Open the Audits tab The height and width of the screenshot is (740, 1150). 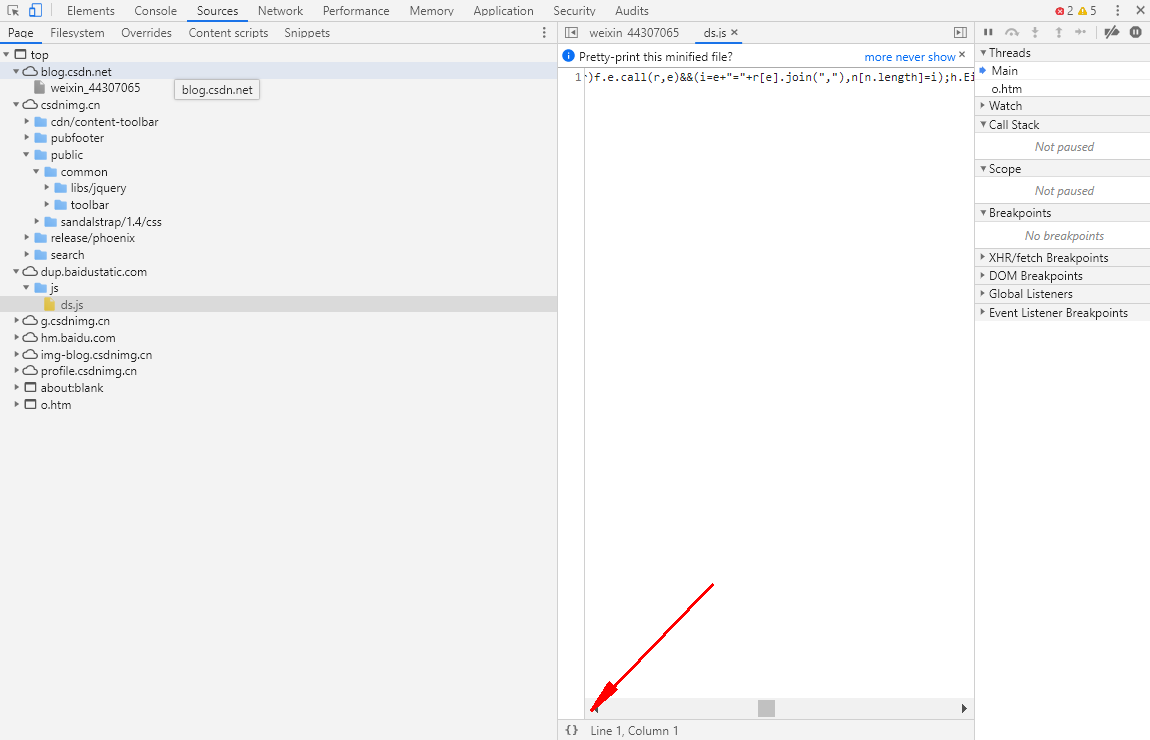click(x=632, y=11)
